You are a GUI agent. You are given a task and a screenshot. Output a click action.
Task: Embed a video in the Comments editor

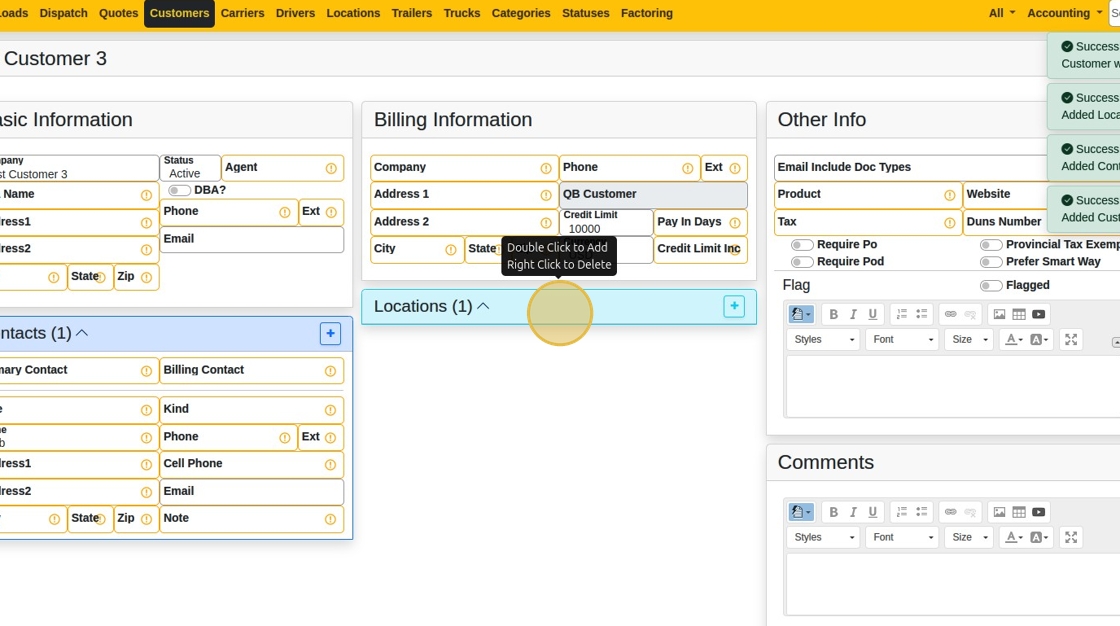1039,512
